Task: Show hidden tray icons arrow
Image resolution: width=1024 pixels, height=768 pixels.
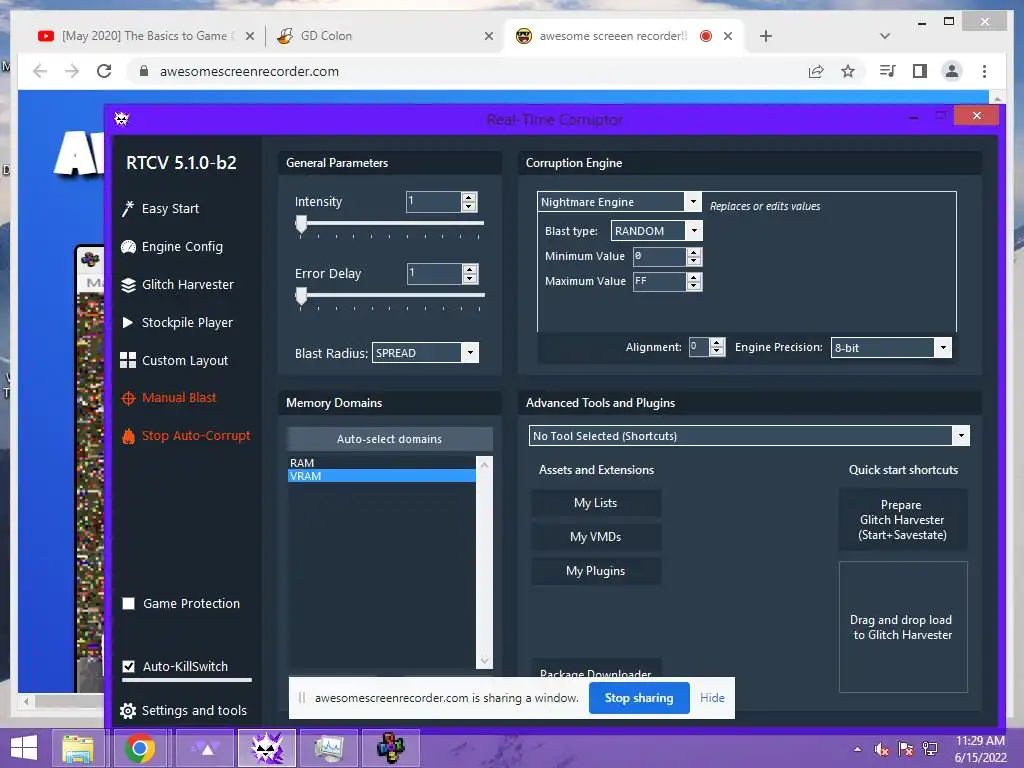Action: (x=857, y=749)
